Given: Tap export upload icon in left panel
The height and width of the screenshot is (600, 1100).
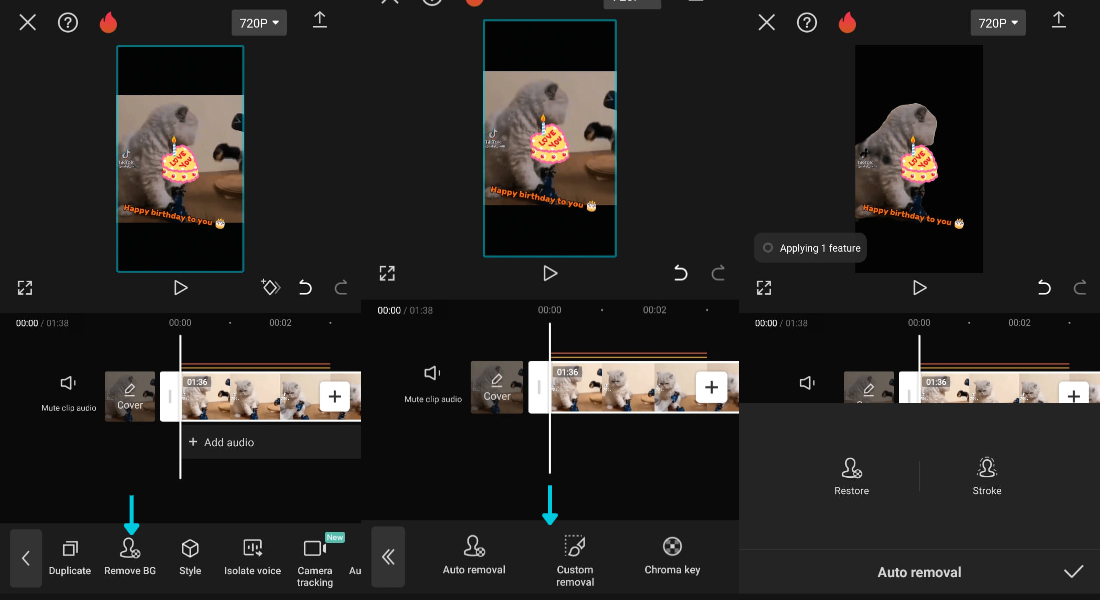Looking at the screenshot, I should click(x=319, y=20).
